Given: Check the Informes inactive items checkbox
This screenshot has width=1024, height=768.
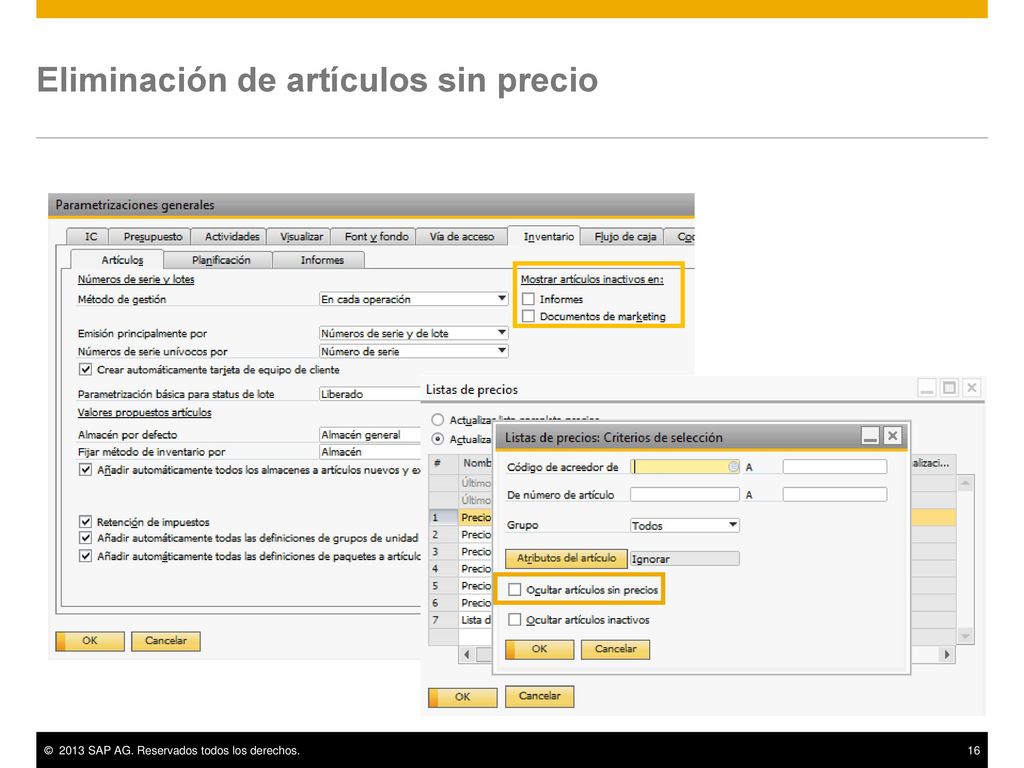Looking at the screenshot, I should pos(529,299).
